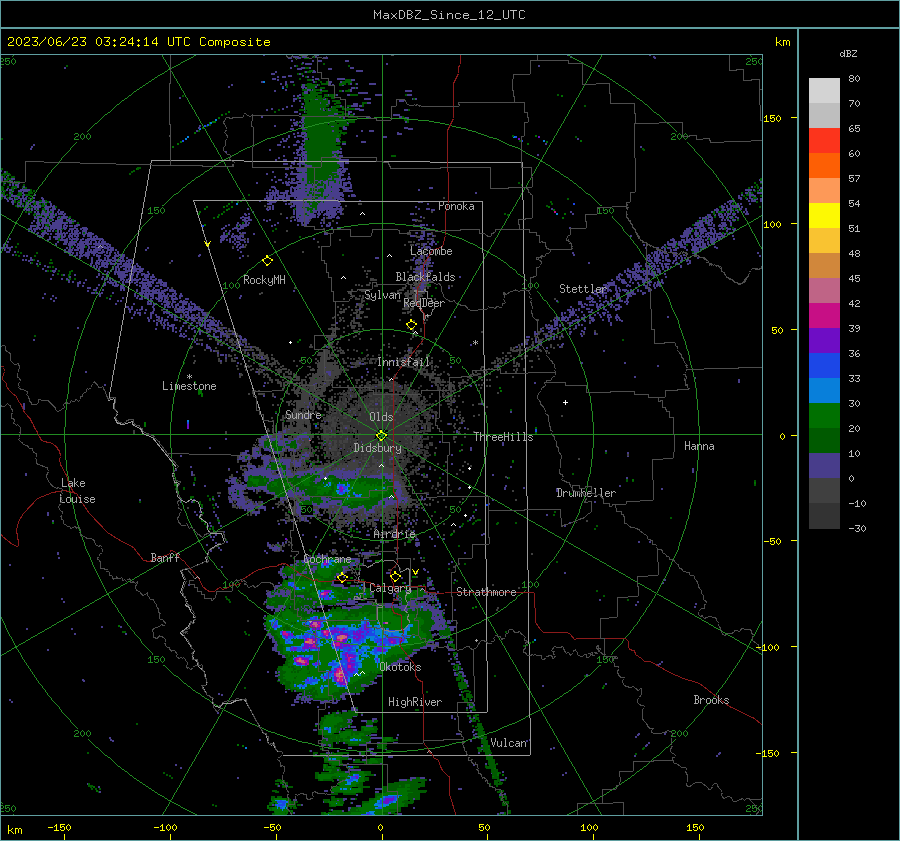This screenshot has width=900, height=841.
Task: Click the yellow marker near Cochrane
Action: click(x=342, y=577)
